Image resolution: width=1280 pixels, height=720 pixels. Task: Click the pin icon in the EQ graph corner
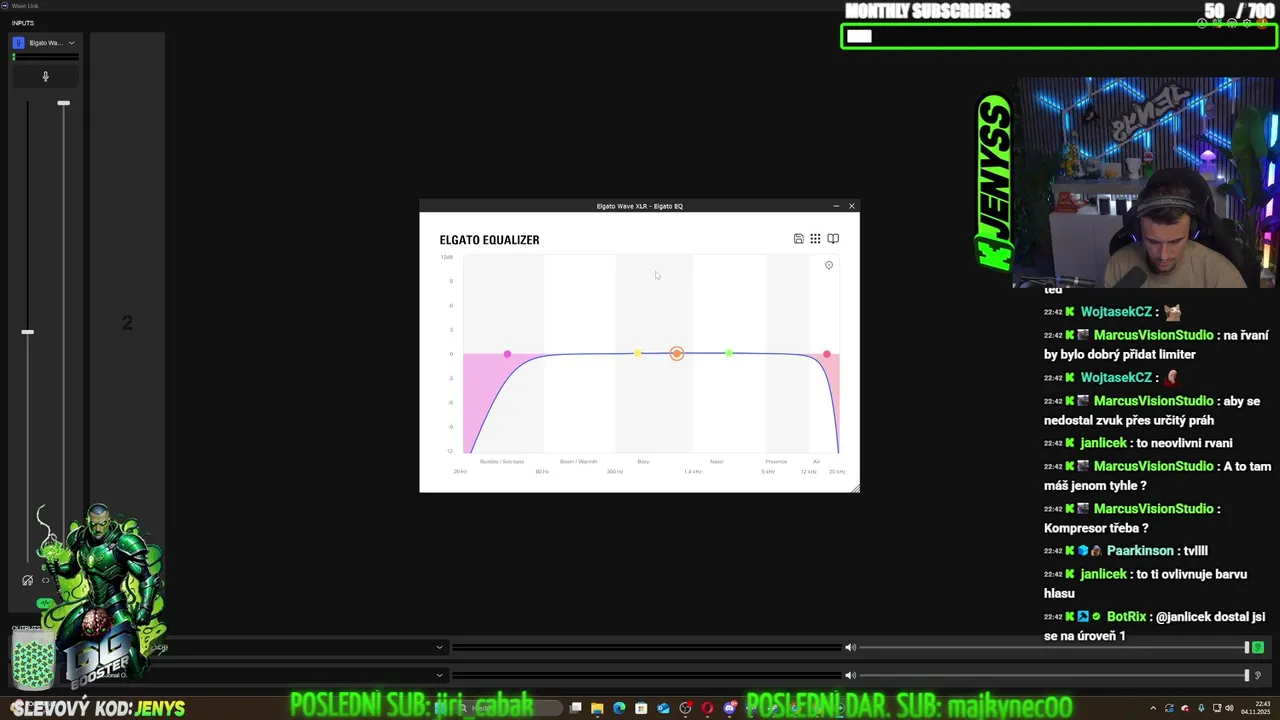(829, 265)
